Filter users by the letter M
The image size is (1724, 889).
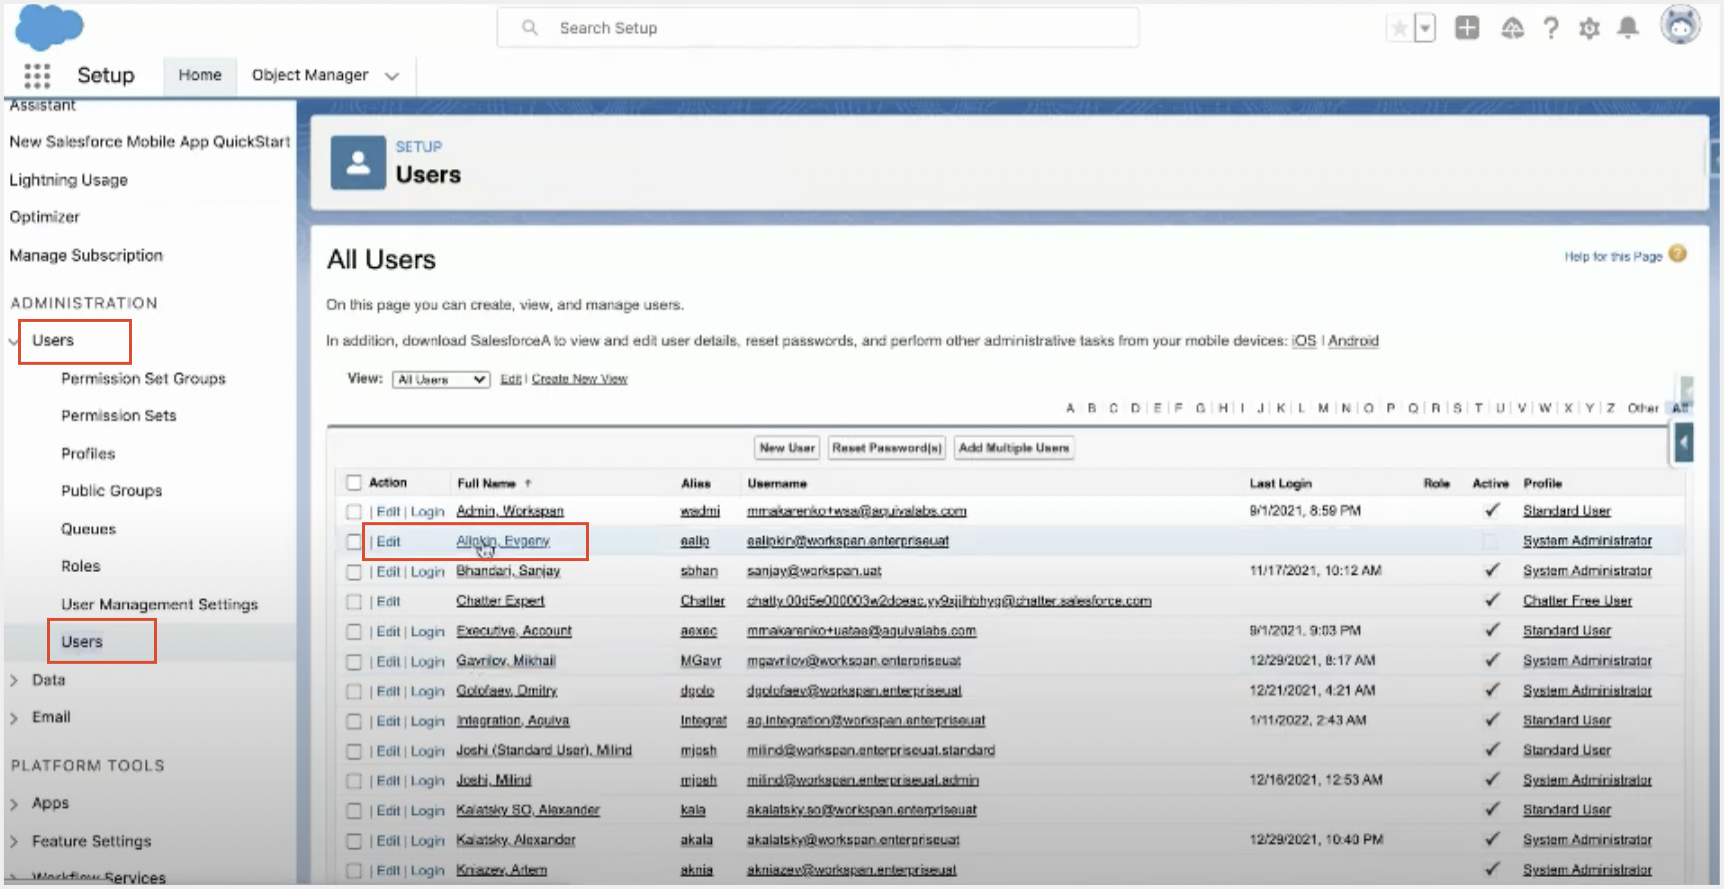click(1323, 408)
